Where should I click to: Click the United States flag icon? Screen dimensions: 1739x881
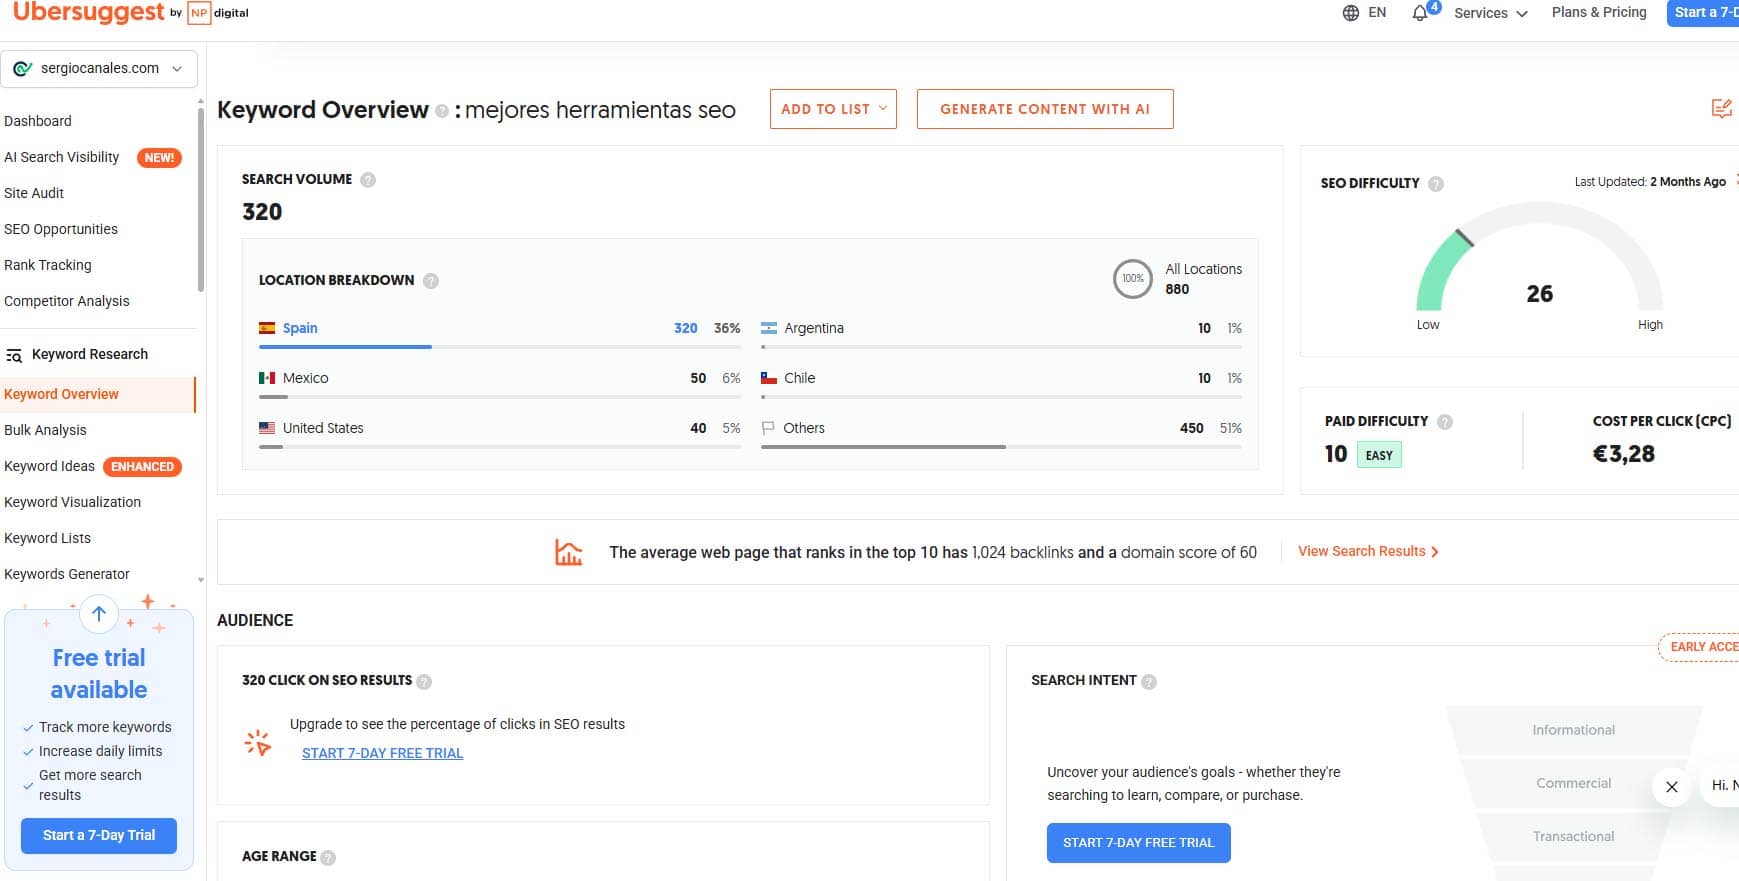pyautogui.click(x=267, y=428)
